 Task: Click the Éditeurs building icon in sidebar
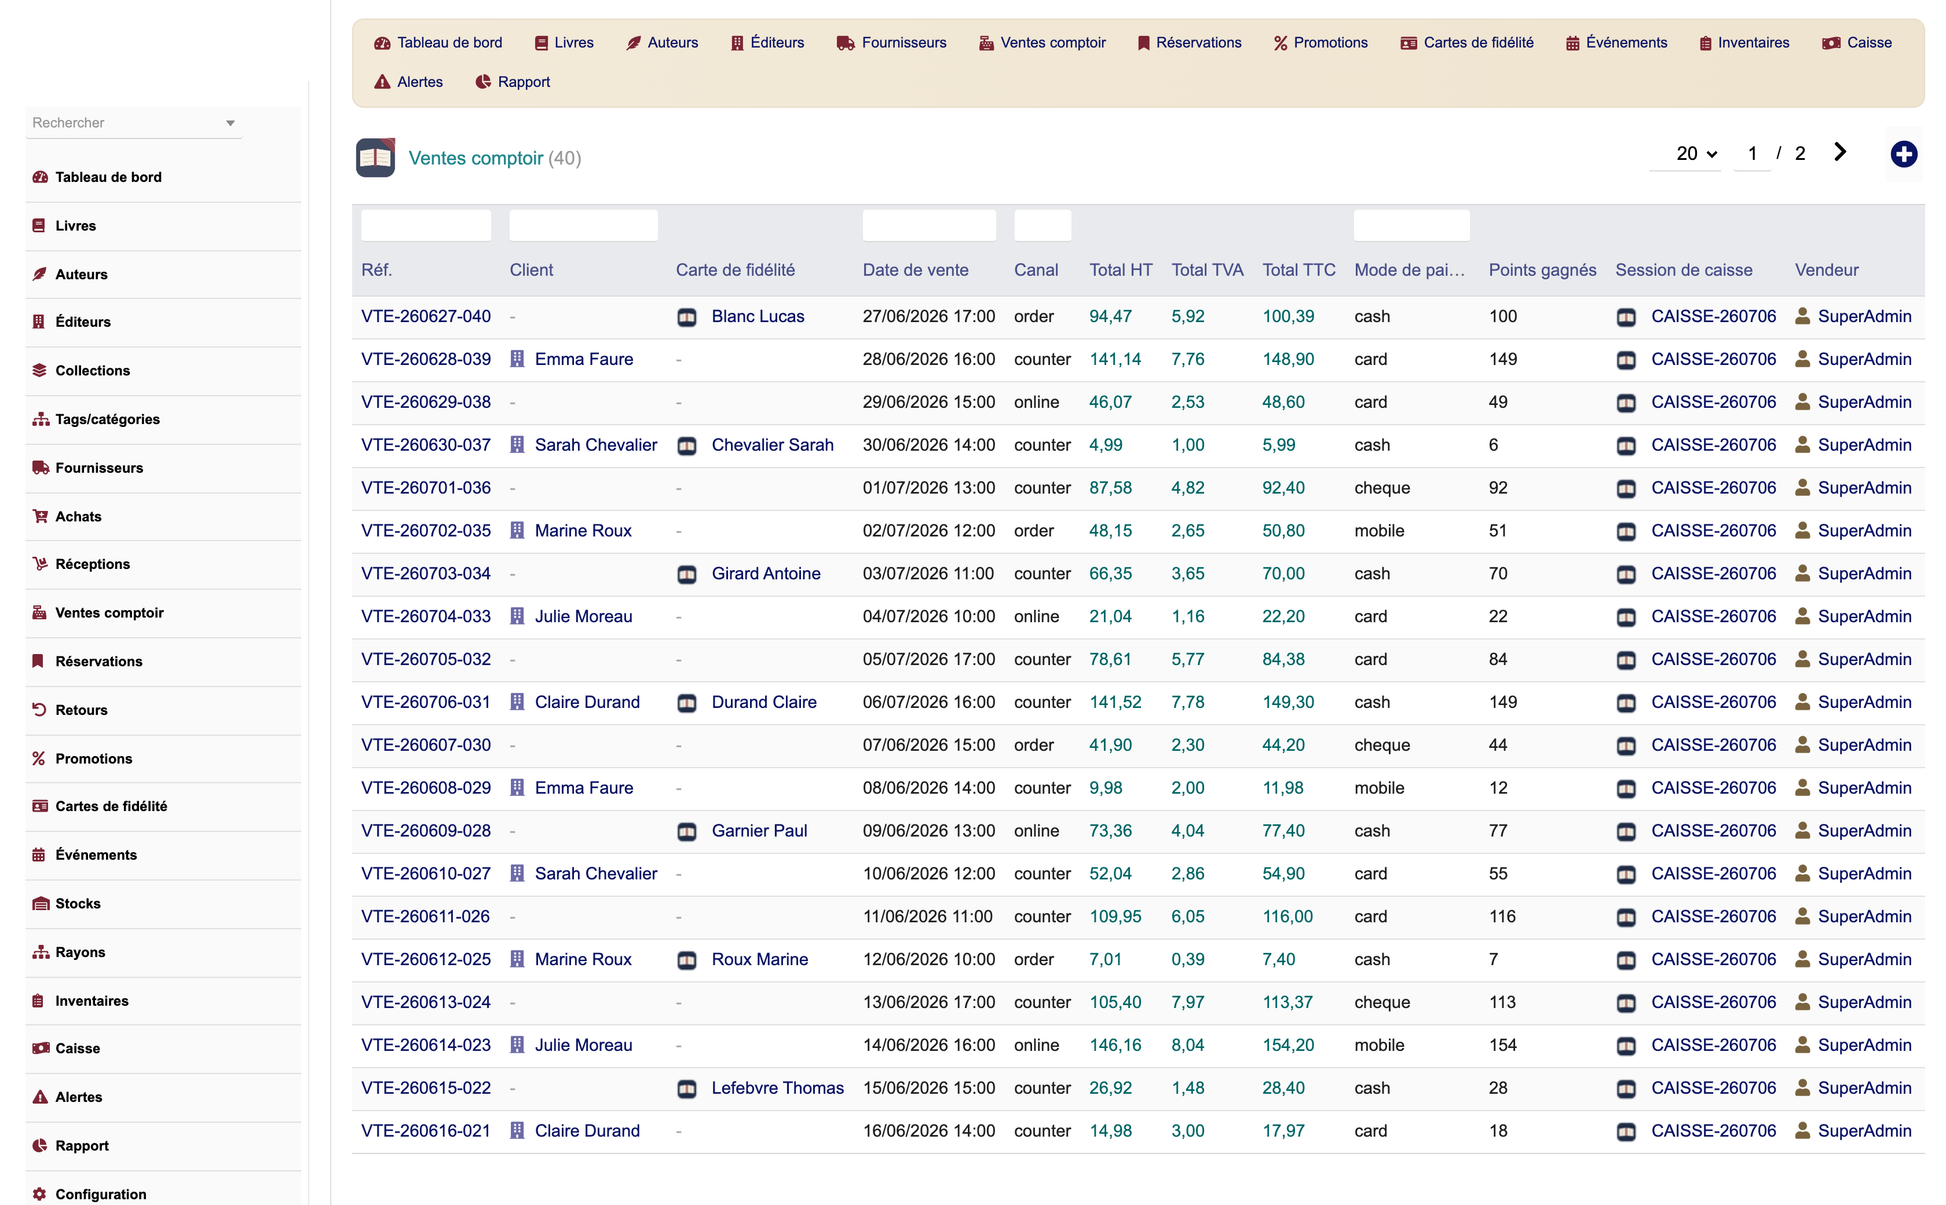click(x=39, y=322)
